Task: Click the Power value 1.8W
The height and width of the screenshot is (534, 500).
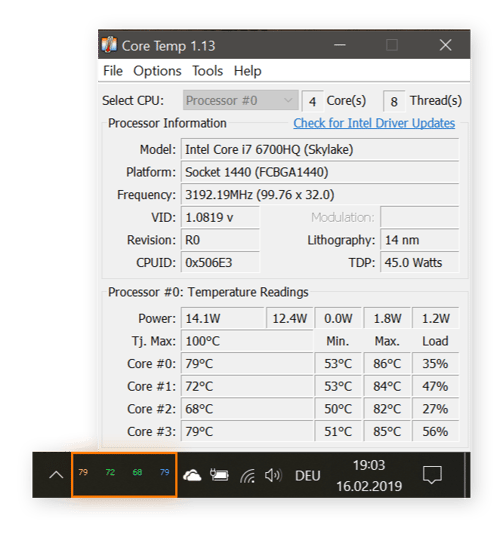Action: point(387,318)
